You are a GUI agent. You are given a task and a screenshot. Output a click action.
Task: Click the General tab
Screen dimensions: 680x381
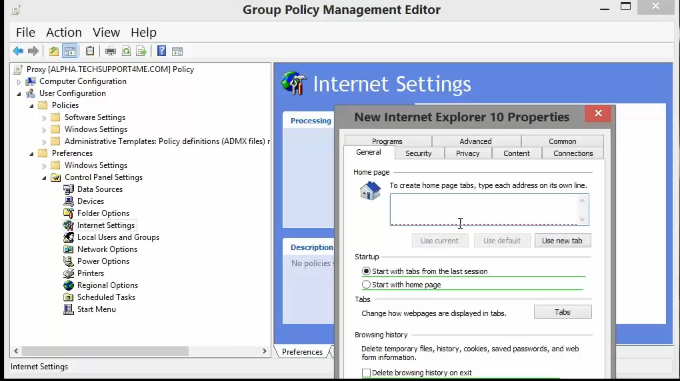point(369,153)
